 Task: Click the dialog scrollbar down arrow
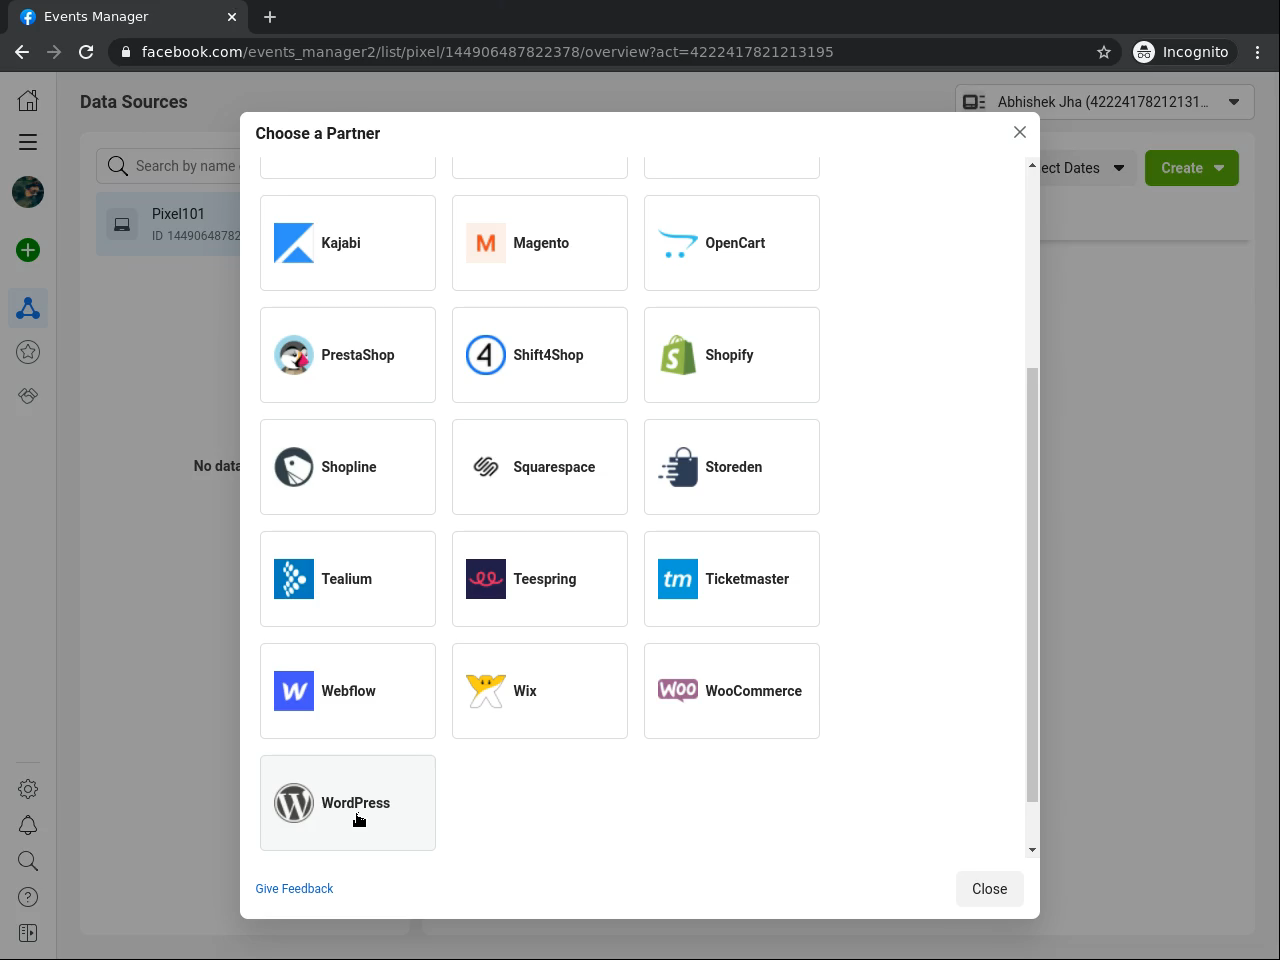point(1032,850)
